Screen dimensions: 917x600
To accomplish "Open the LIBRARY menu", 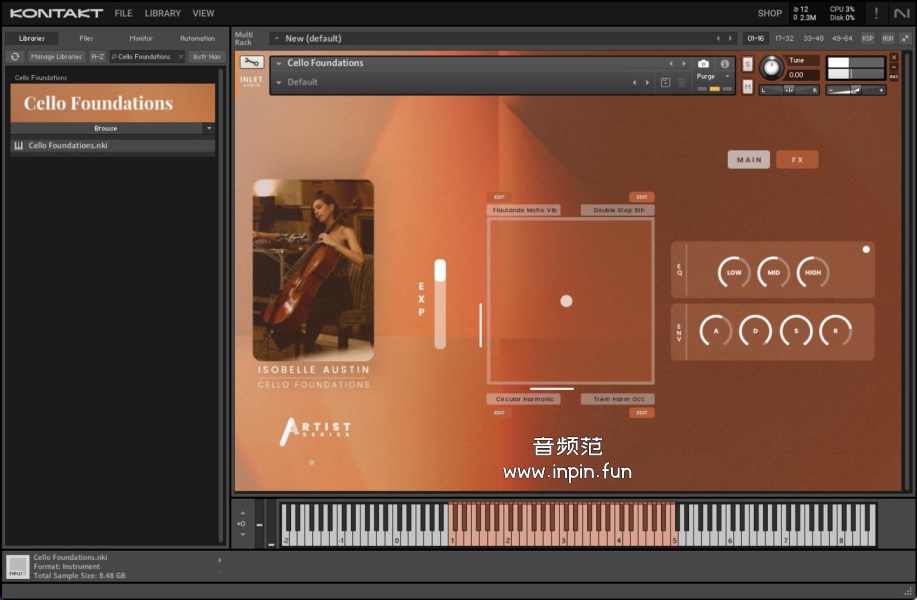I will pyautogui.click(x=163, y=13).
